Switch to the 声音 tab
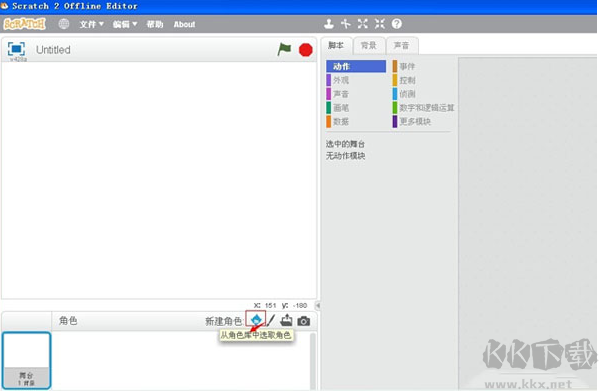 click(401, 46)
